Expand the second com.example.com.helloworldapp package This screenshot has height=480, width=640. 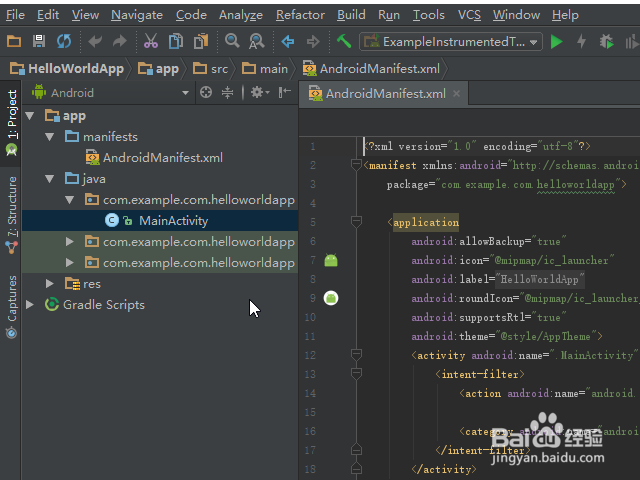click(70, 242)
